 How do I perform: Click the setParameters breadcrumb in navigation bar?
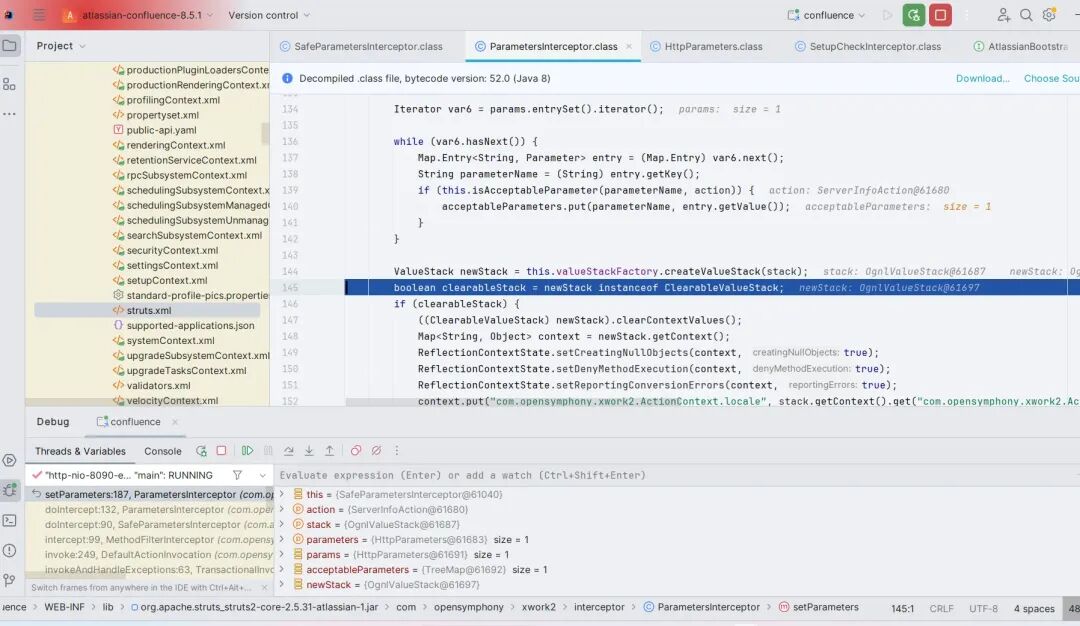pyautogui.click(x=818, y=607)
